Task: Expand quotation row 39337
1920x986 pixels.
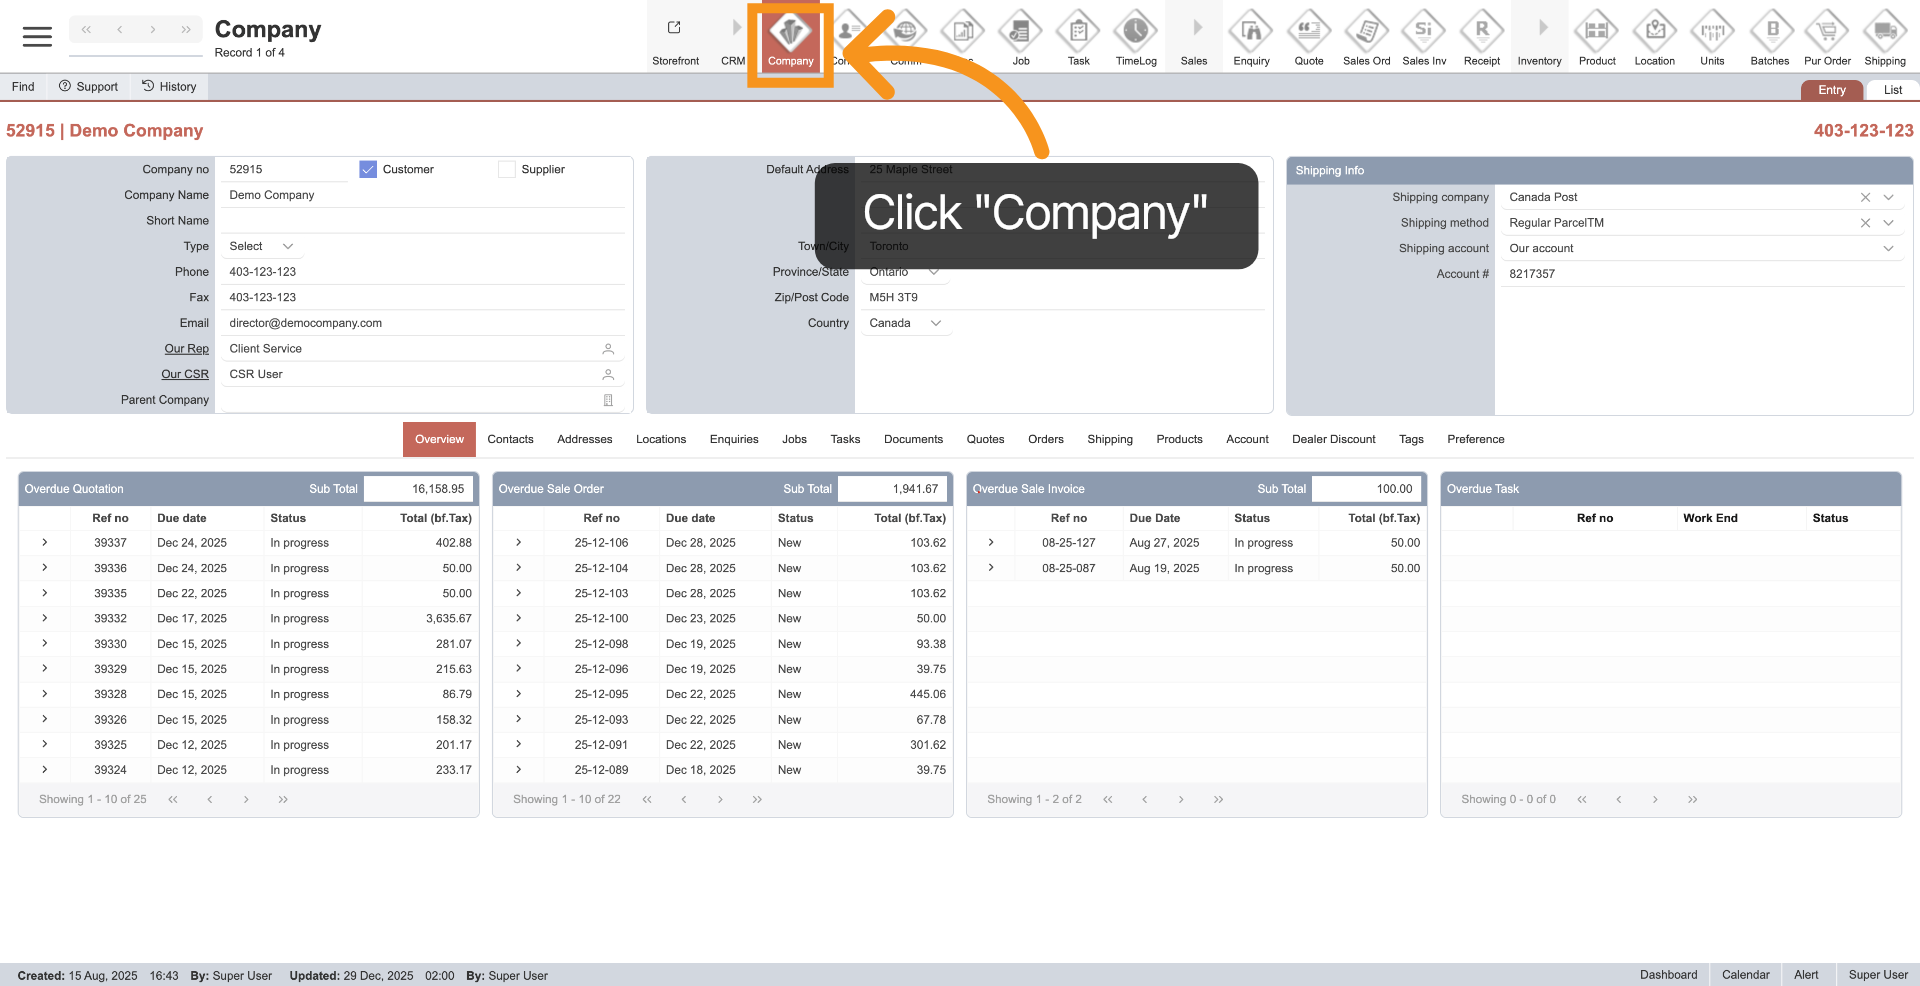Action: click(x=45, y=543)
